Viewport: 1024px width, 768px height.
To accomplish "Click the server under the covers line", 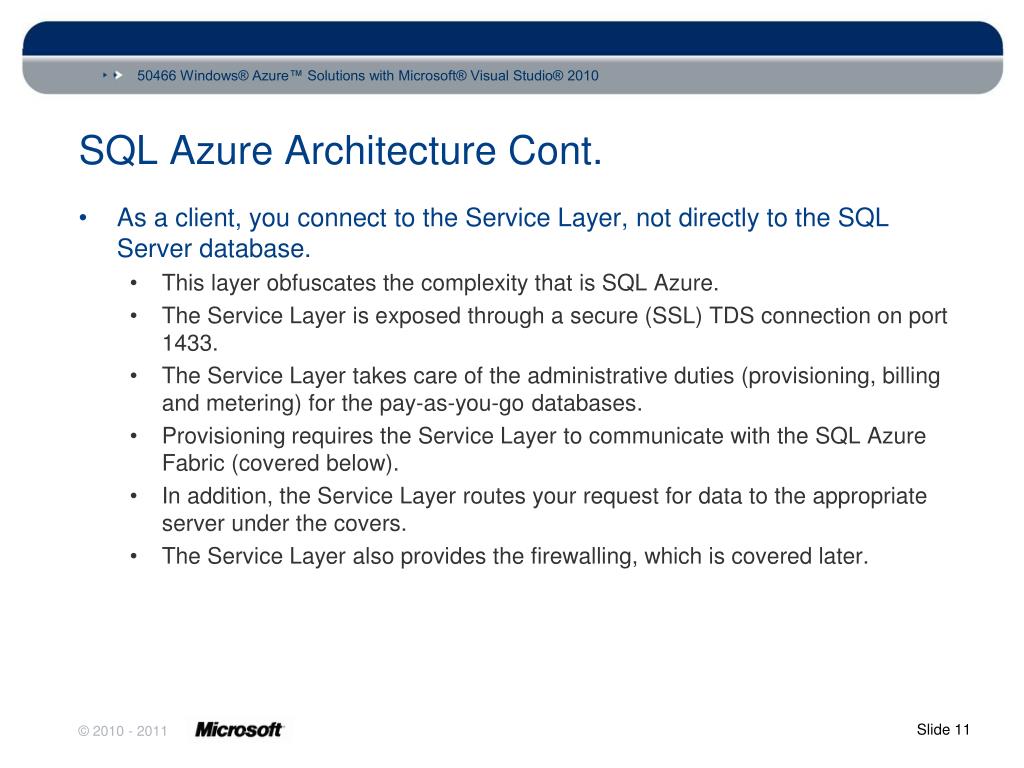I will [x=284, y=524].
